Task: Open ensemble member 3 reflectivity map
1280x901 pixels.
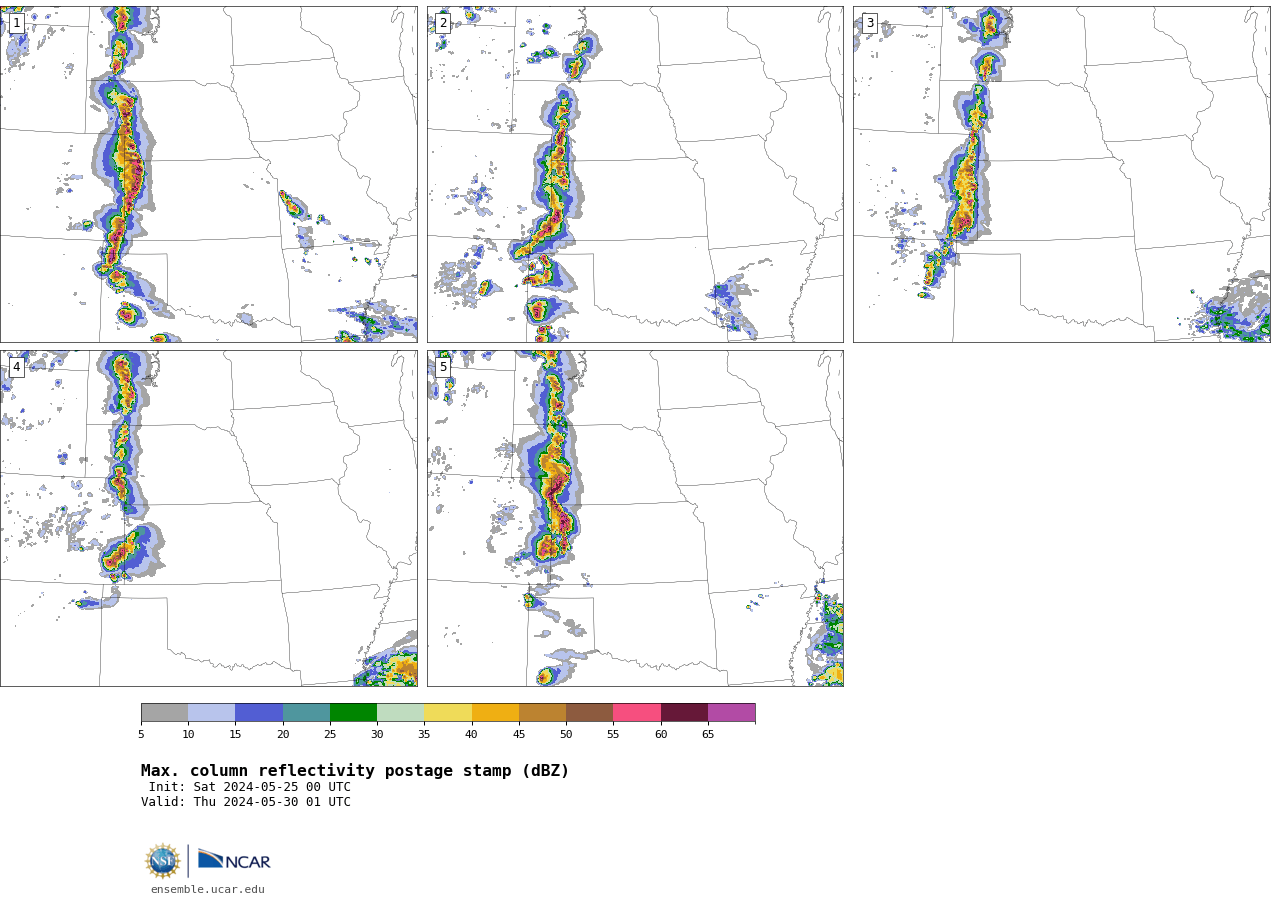Action: [1061, 174]
